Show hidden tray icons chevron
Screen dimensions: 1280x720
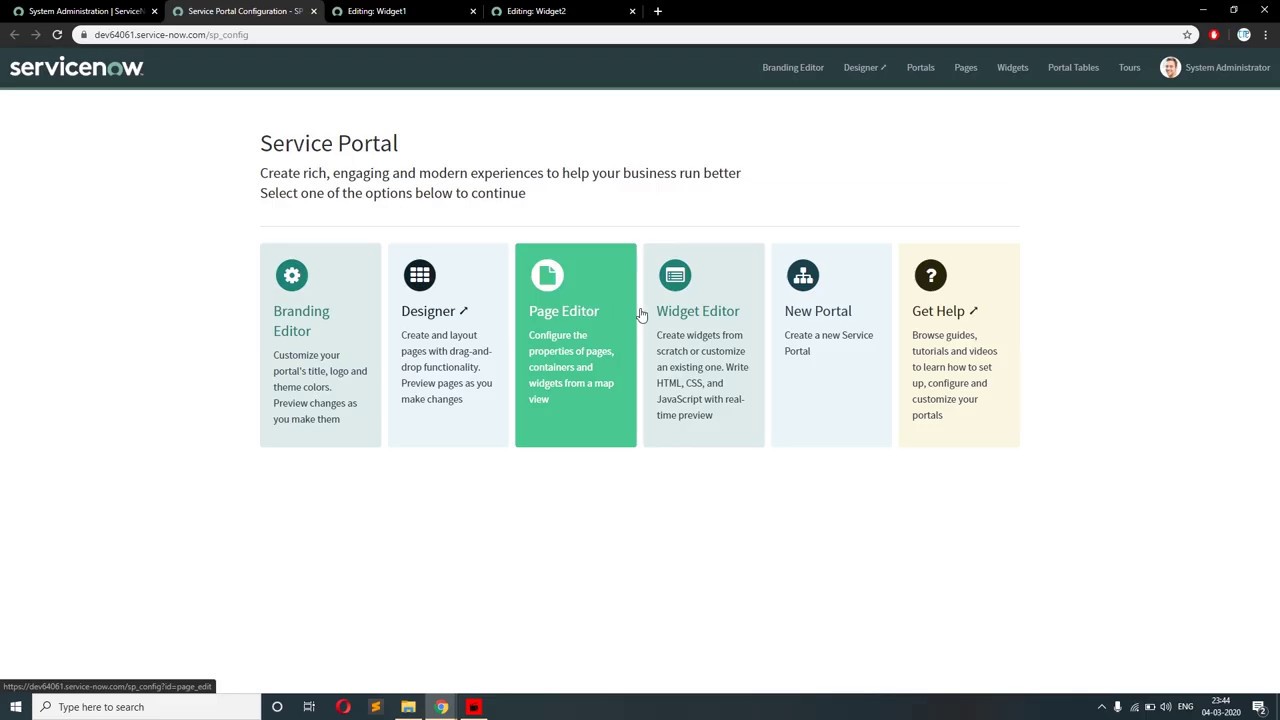click(1102, 707)
